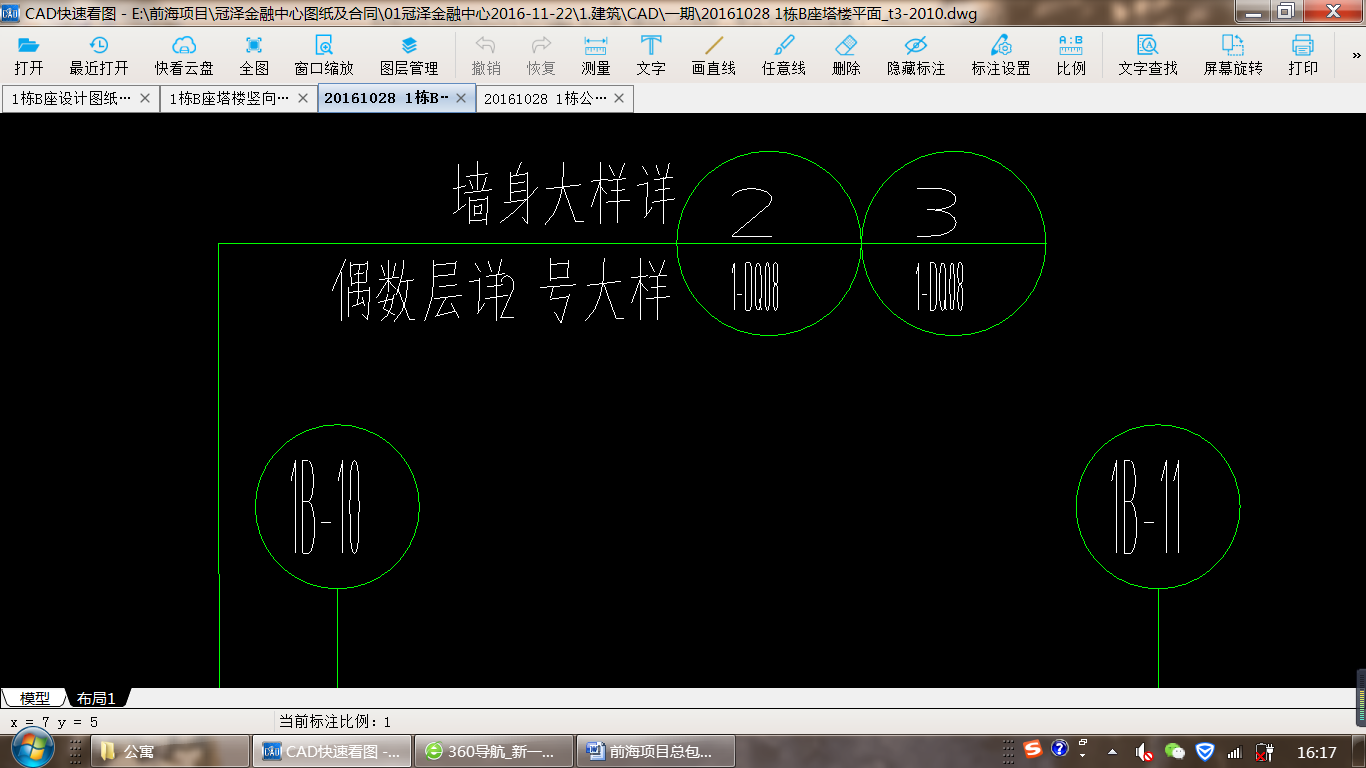Click the 1B-11 grid bubble
1366x768 pixels.
coord(1158,506)
